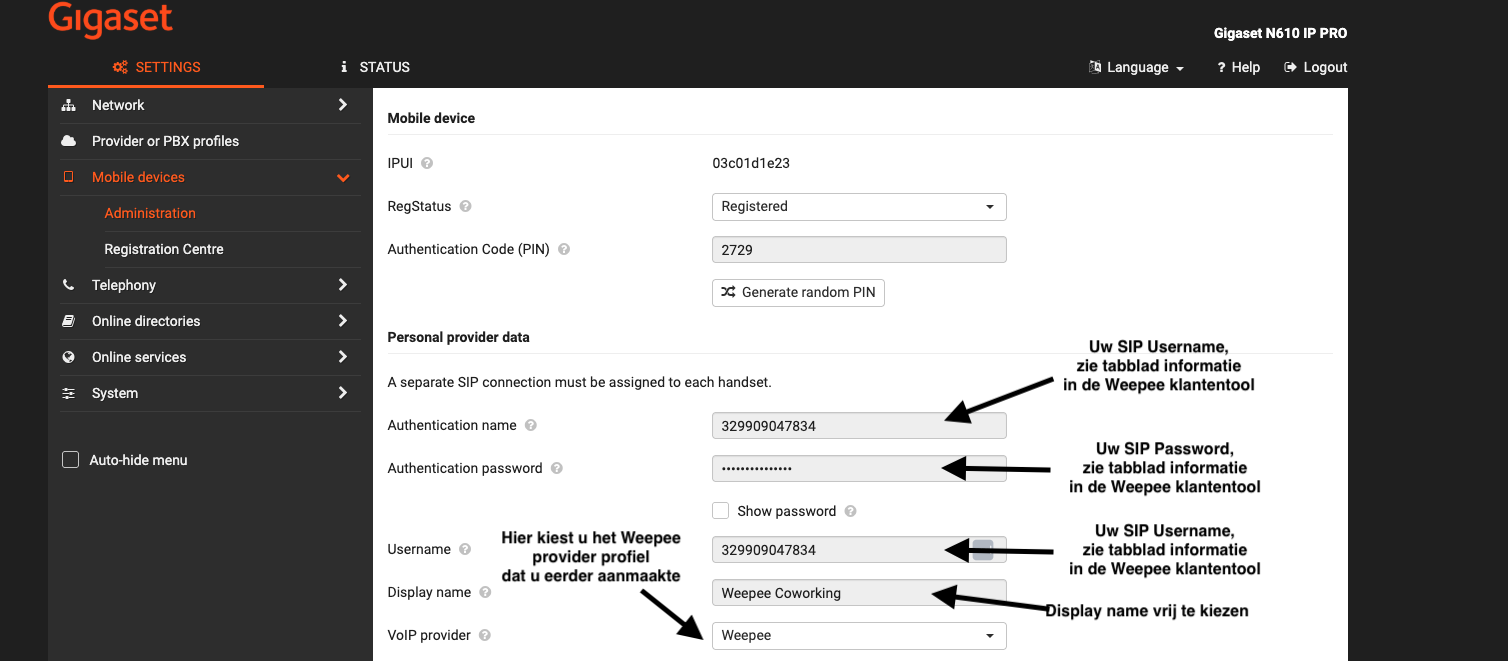Image resolution: width=1508 pixels, height=661 pixels.
Task: Open the Language dropdown menu
Action: point(1136,67)
